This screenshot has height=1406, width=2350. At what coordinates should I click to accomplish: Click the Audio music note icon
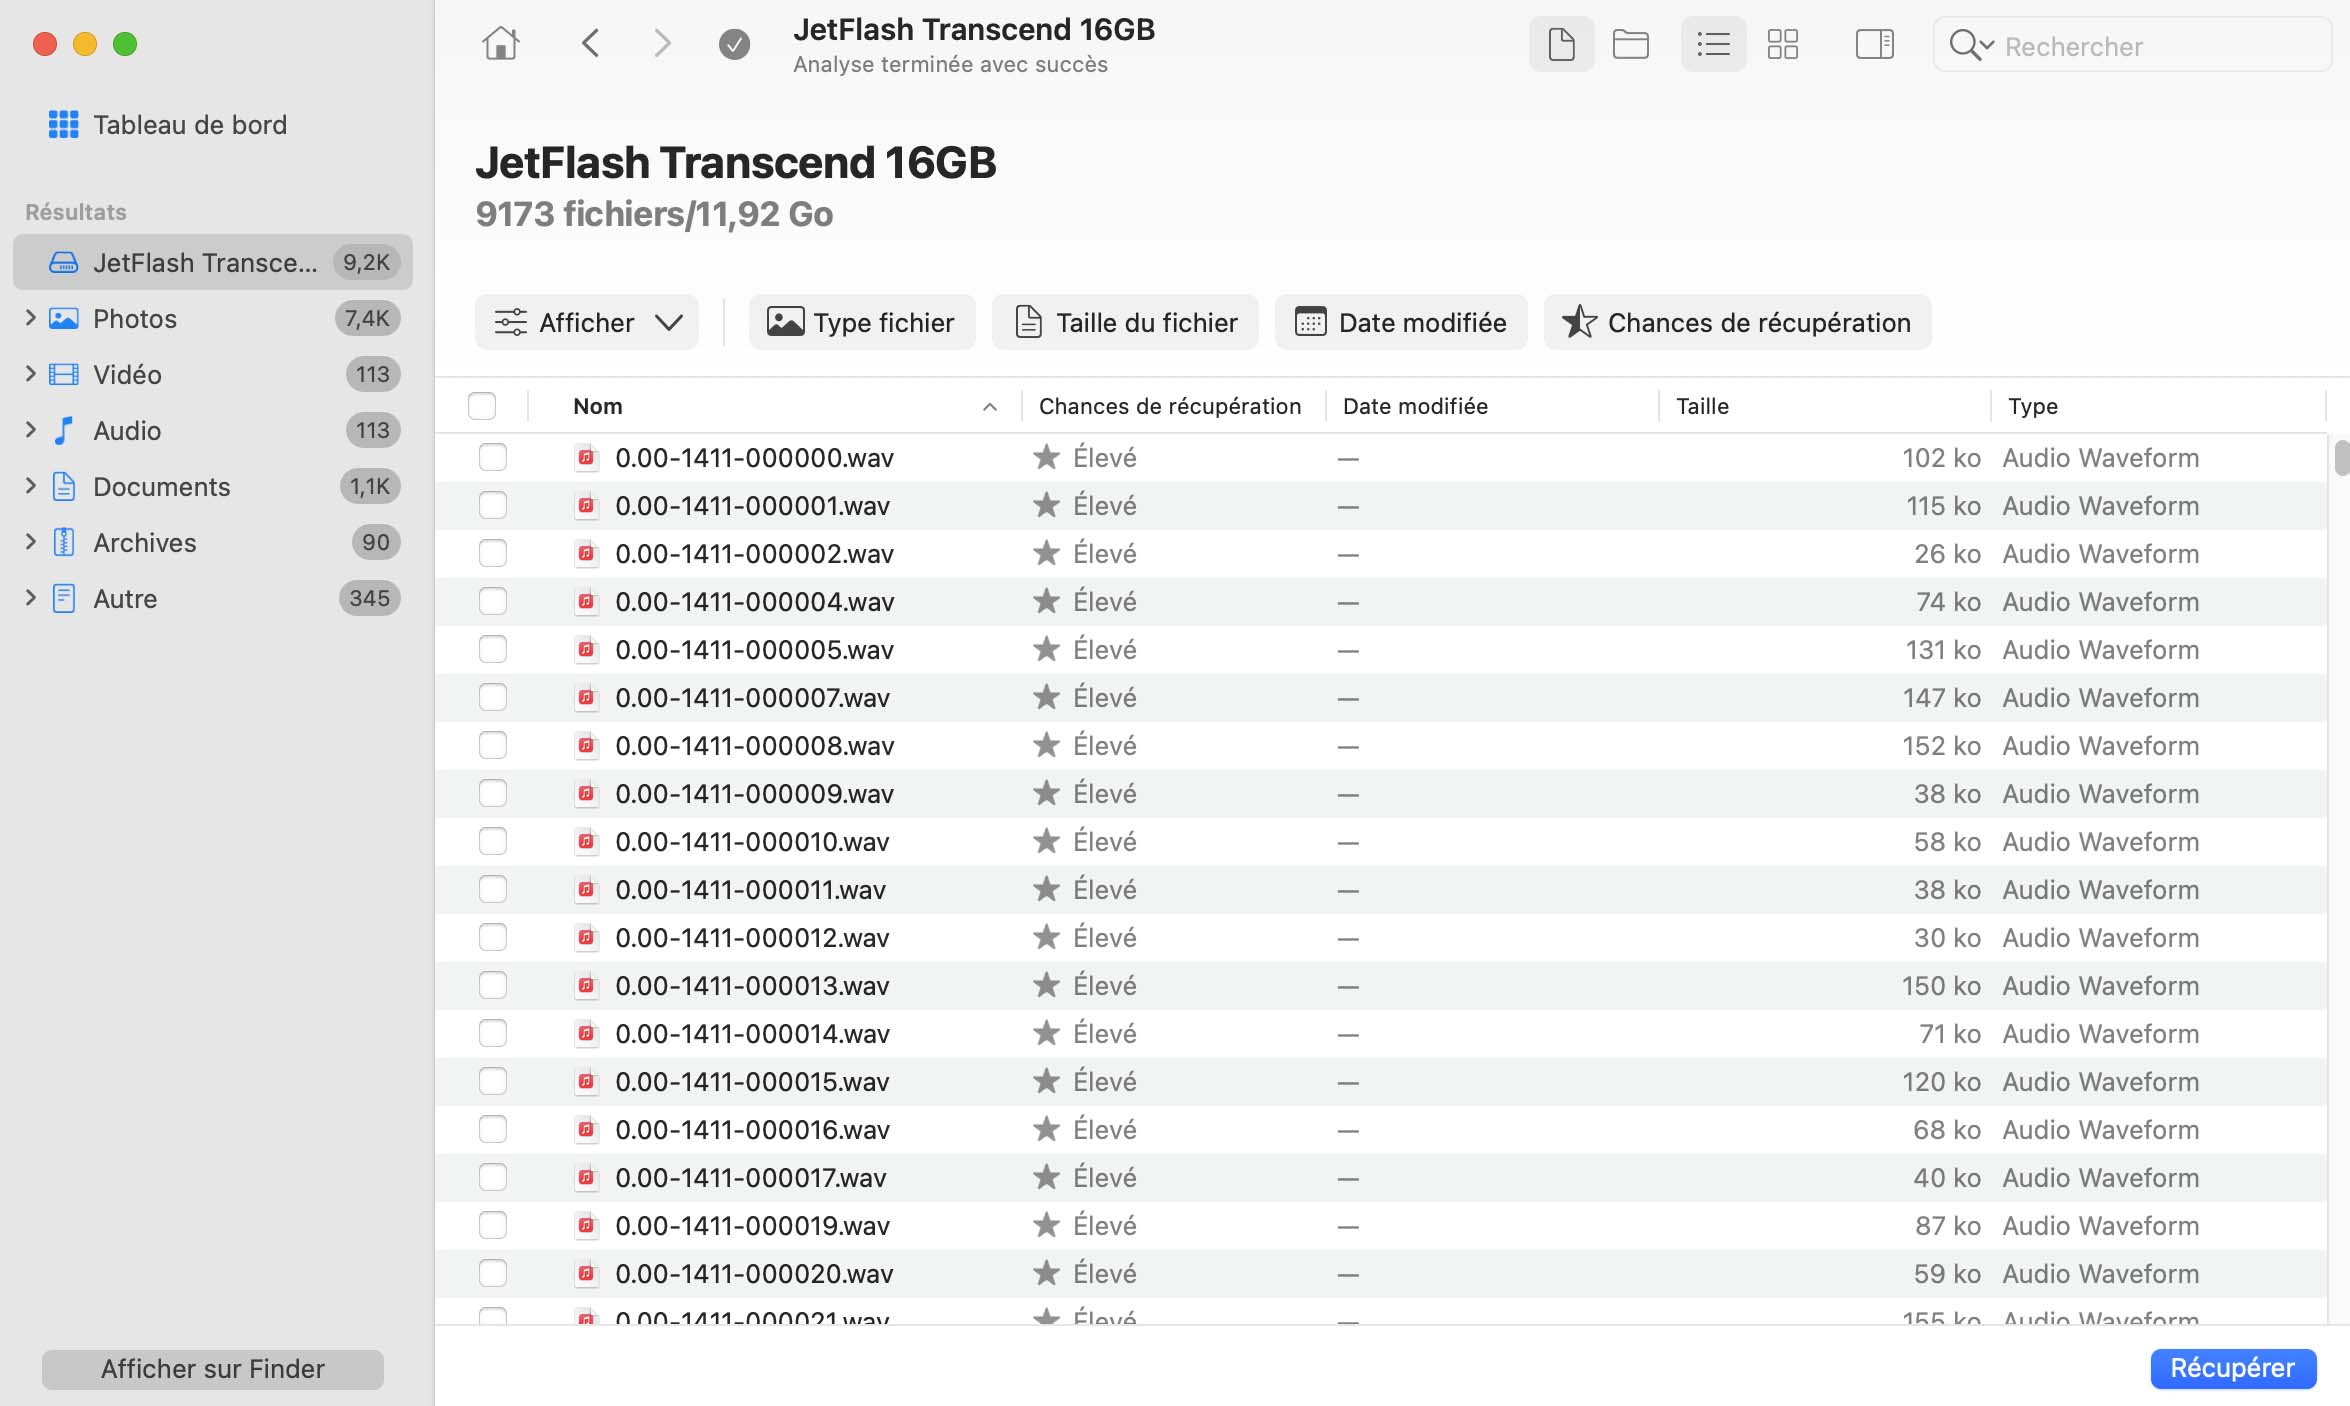(63, 430)
